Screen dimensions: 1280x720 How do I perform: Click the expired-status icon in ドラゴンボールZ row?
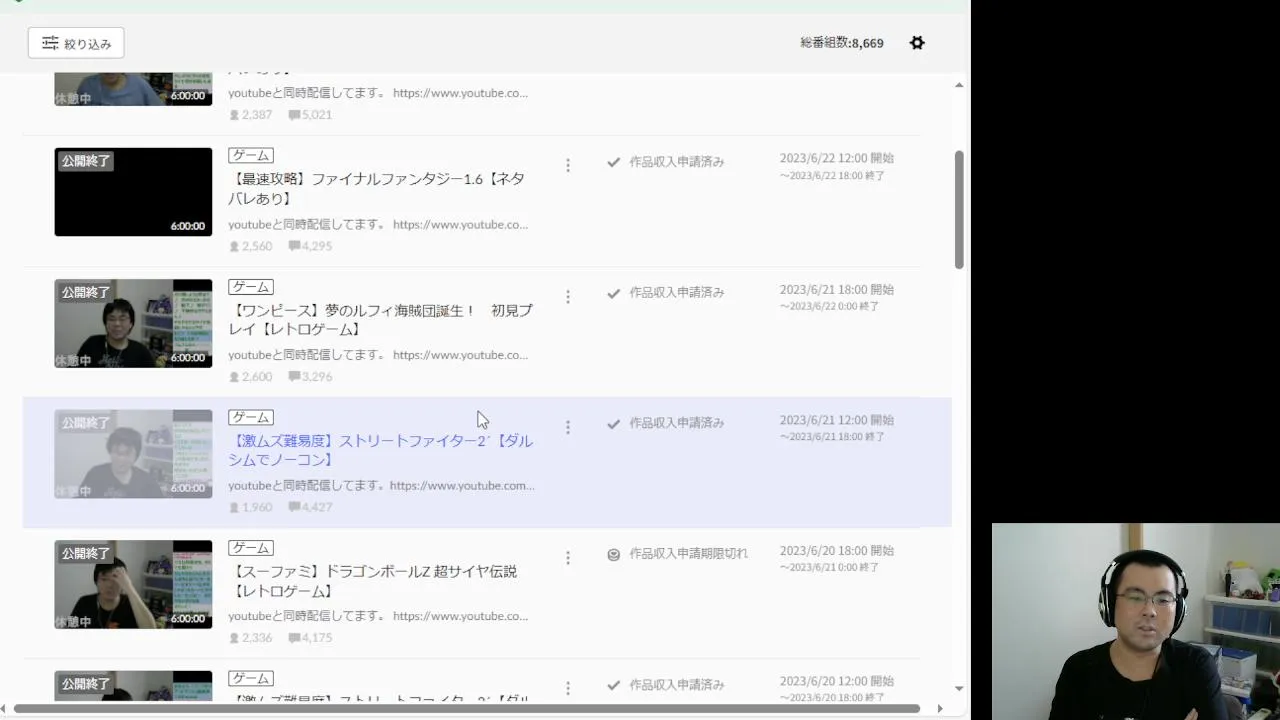coord(614,554)
